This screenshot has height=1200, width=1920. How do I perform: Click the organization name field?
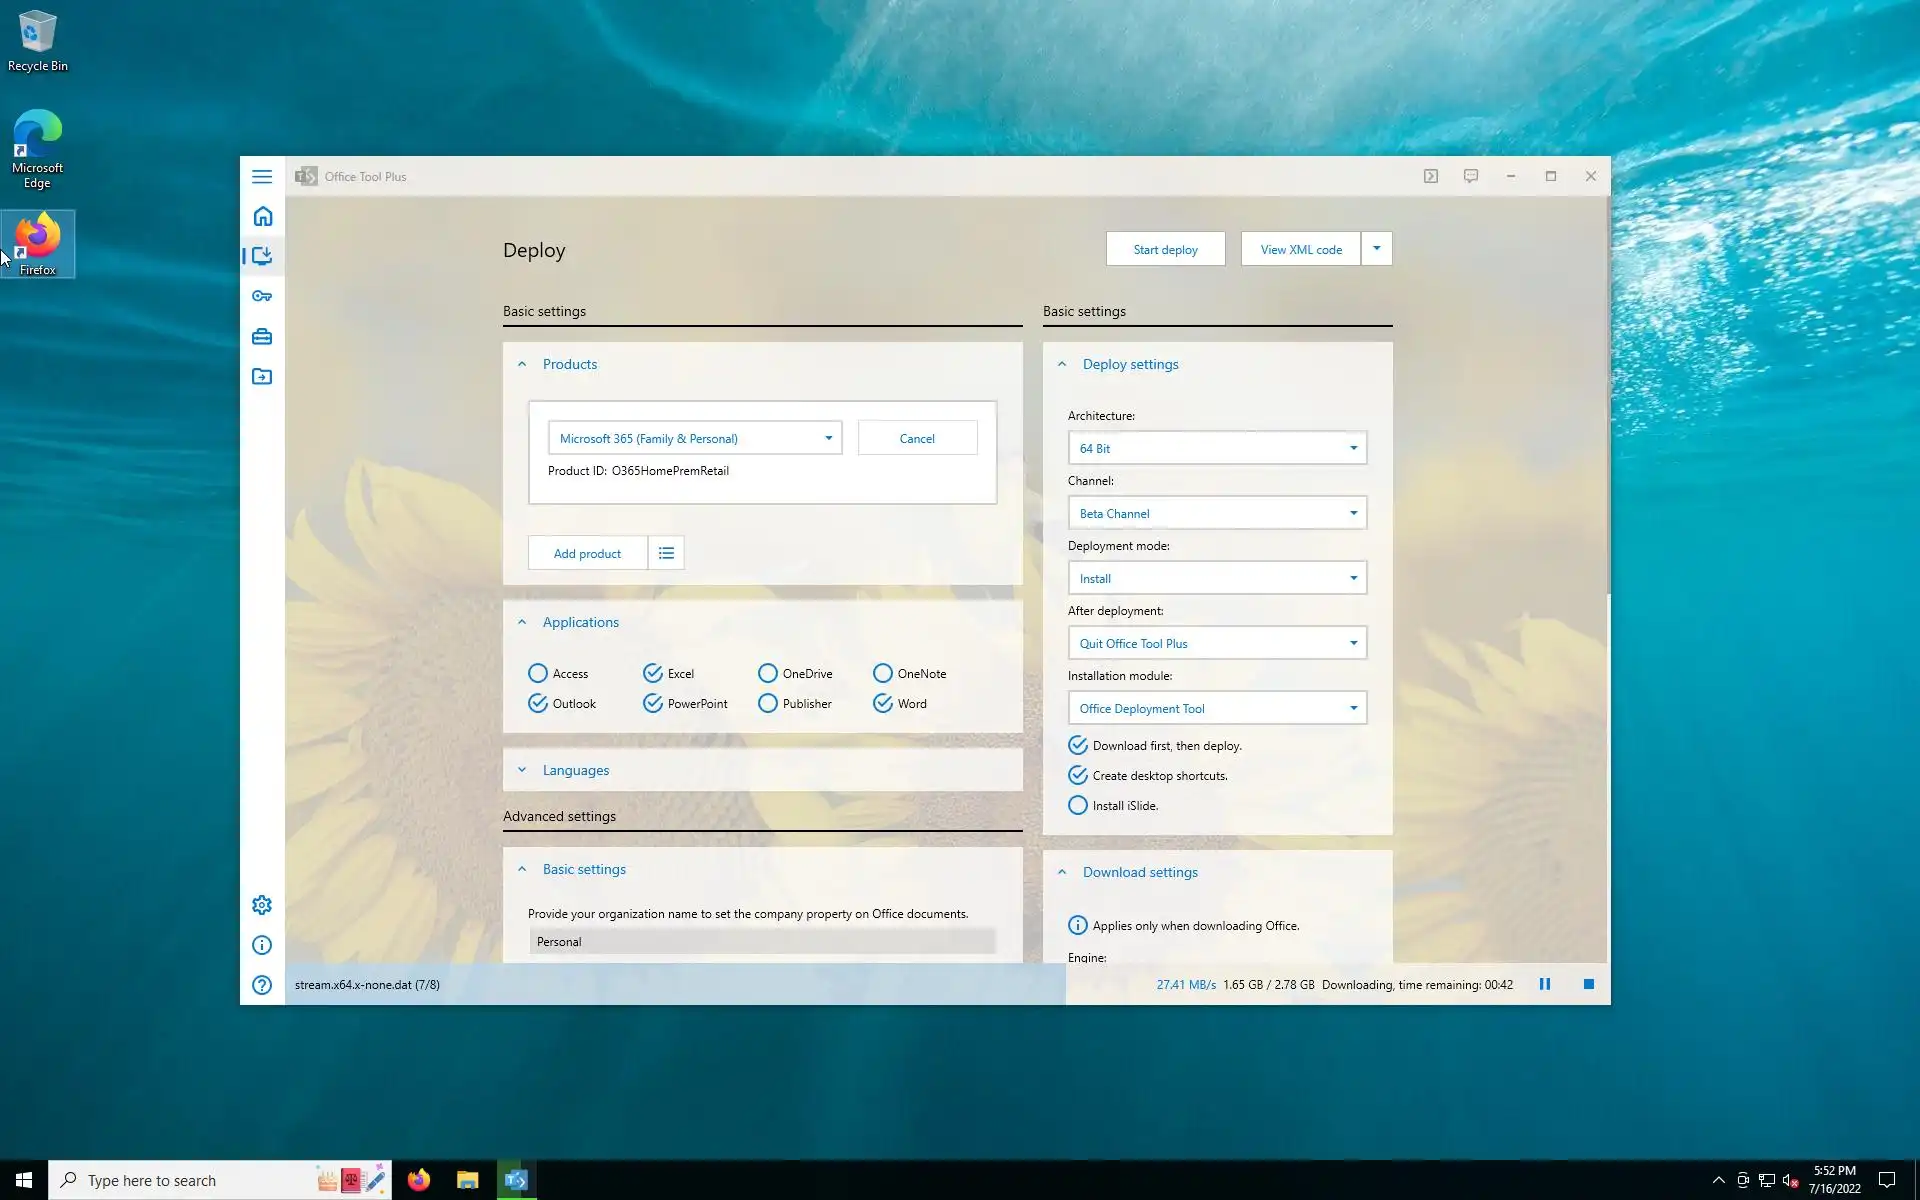pos(762,941)
